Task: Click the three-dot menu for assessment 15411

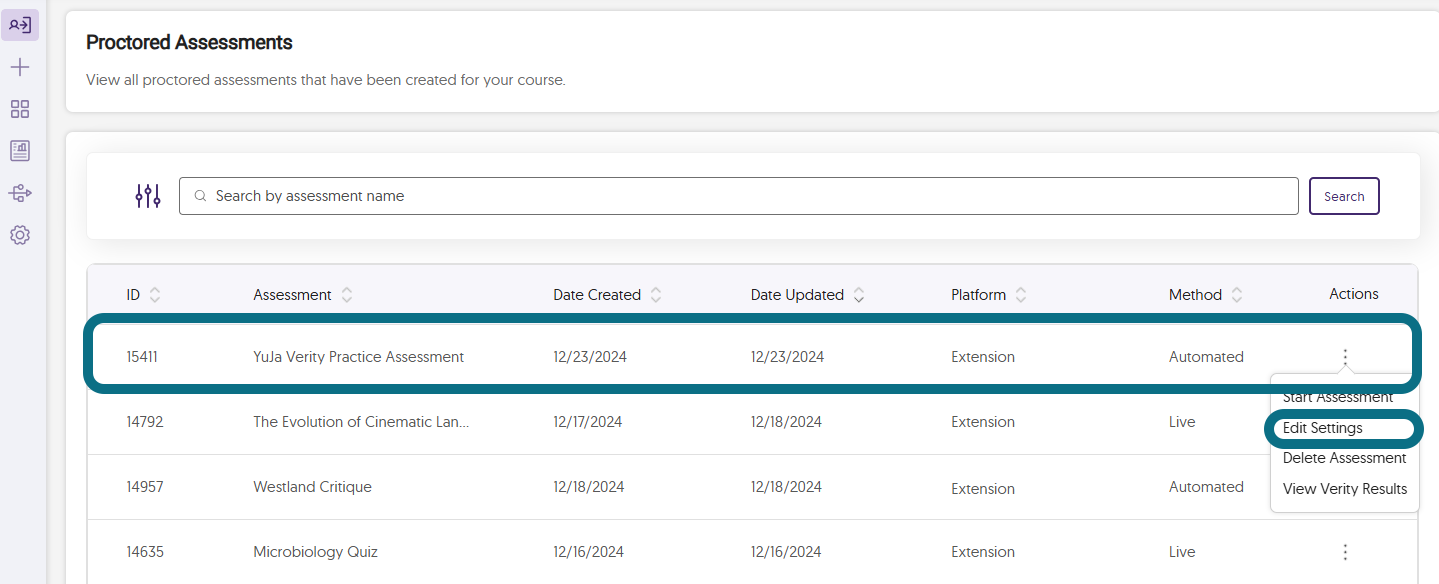Action: point(1345,357)
